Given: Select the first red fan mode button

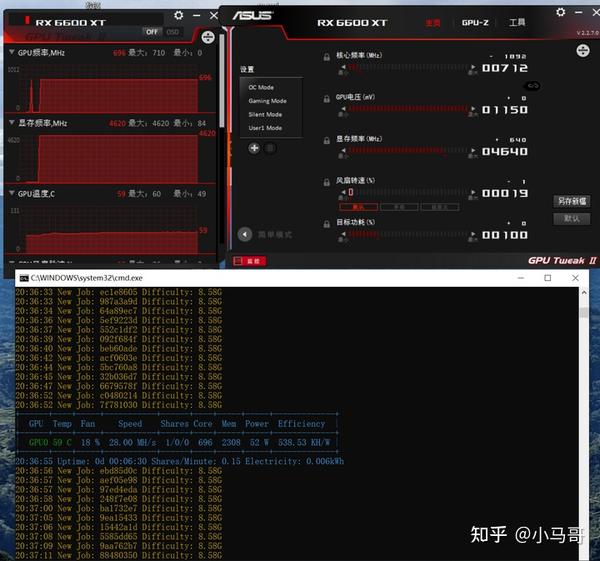Looking at the screenshot, I should 359,207.
